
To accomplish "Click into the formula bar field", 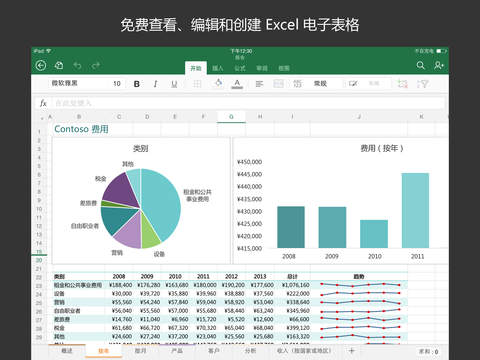I will [247, 103].
